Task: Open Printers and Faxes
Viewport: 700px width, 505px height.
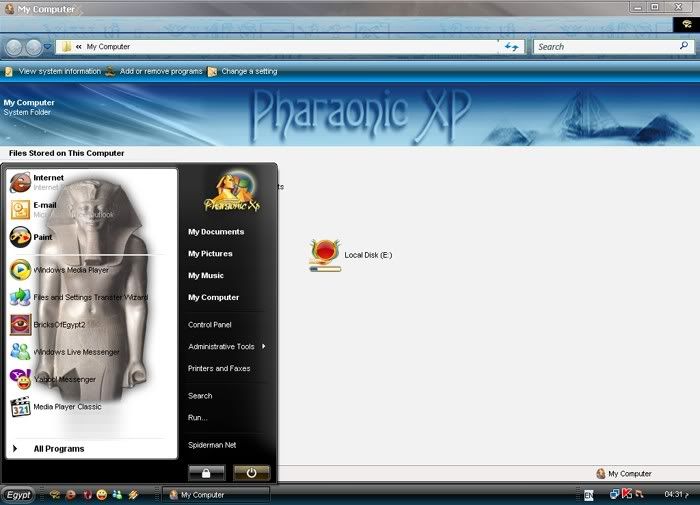Action: click(219, 368)
